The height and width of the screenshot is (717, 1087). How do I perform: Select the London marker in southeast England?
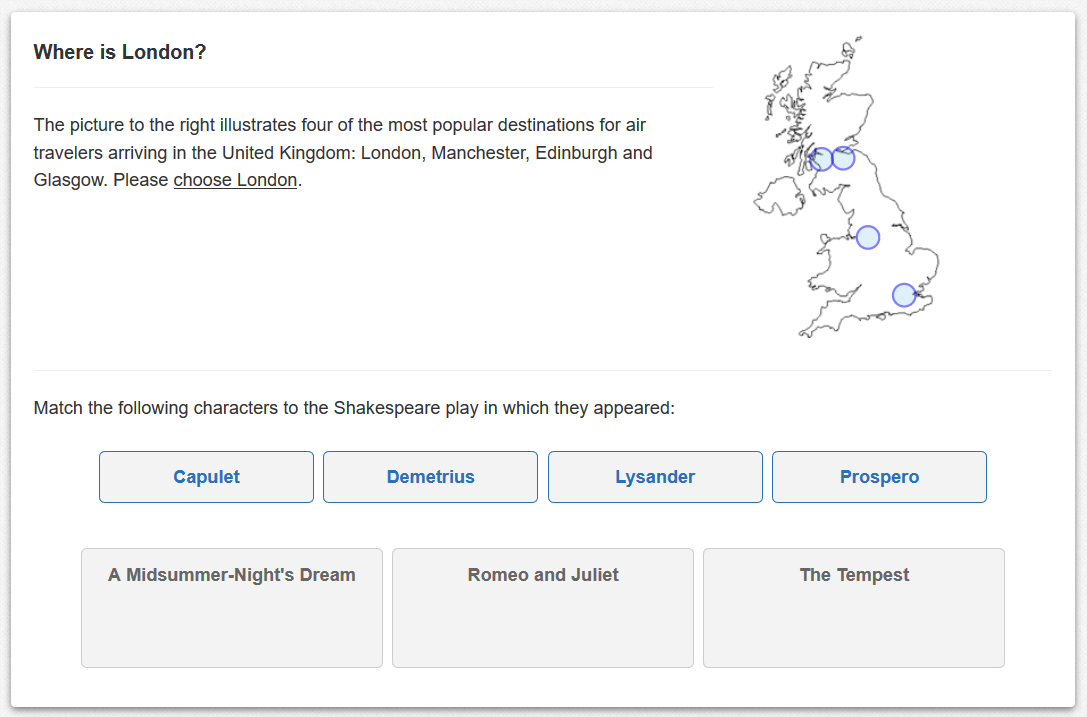tap(904, 295)
